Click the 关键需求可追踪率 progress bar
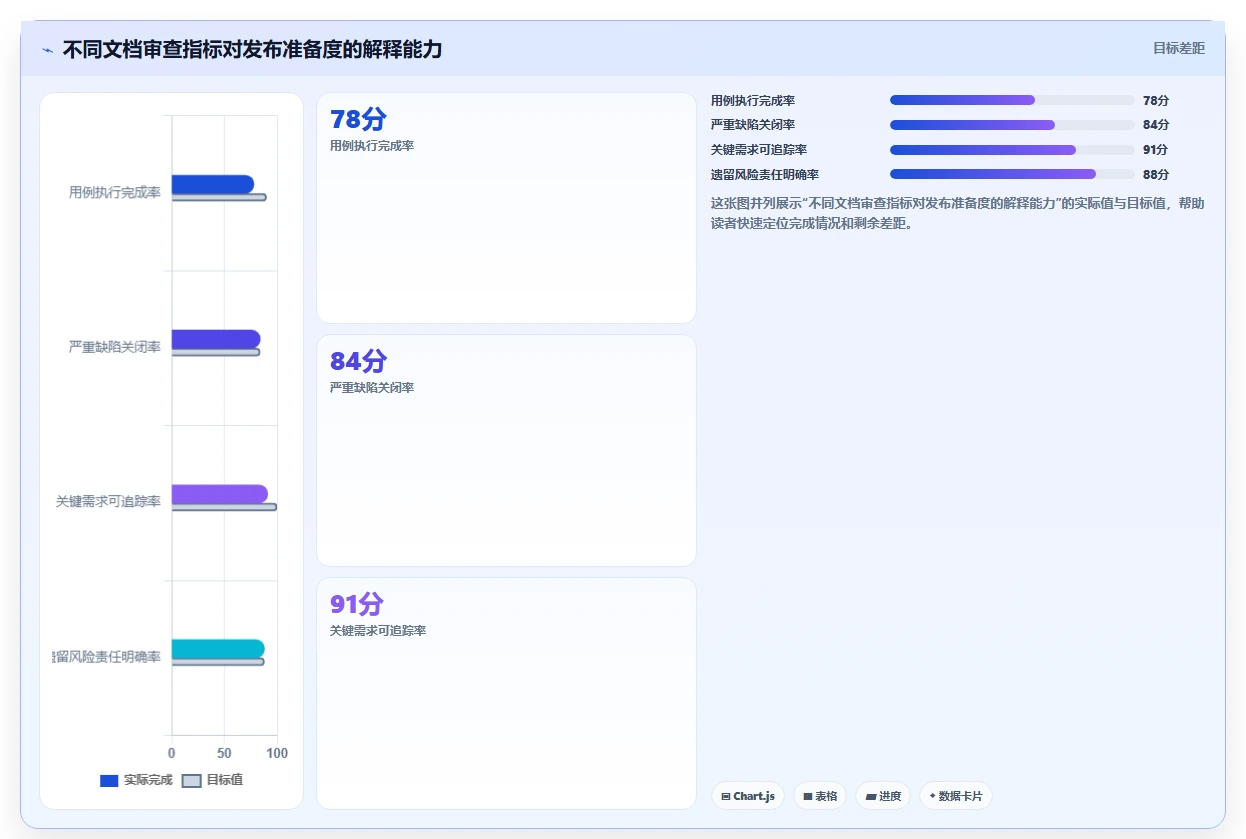 [x=1012, y=150]
